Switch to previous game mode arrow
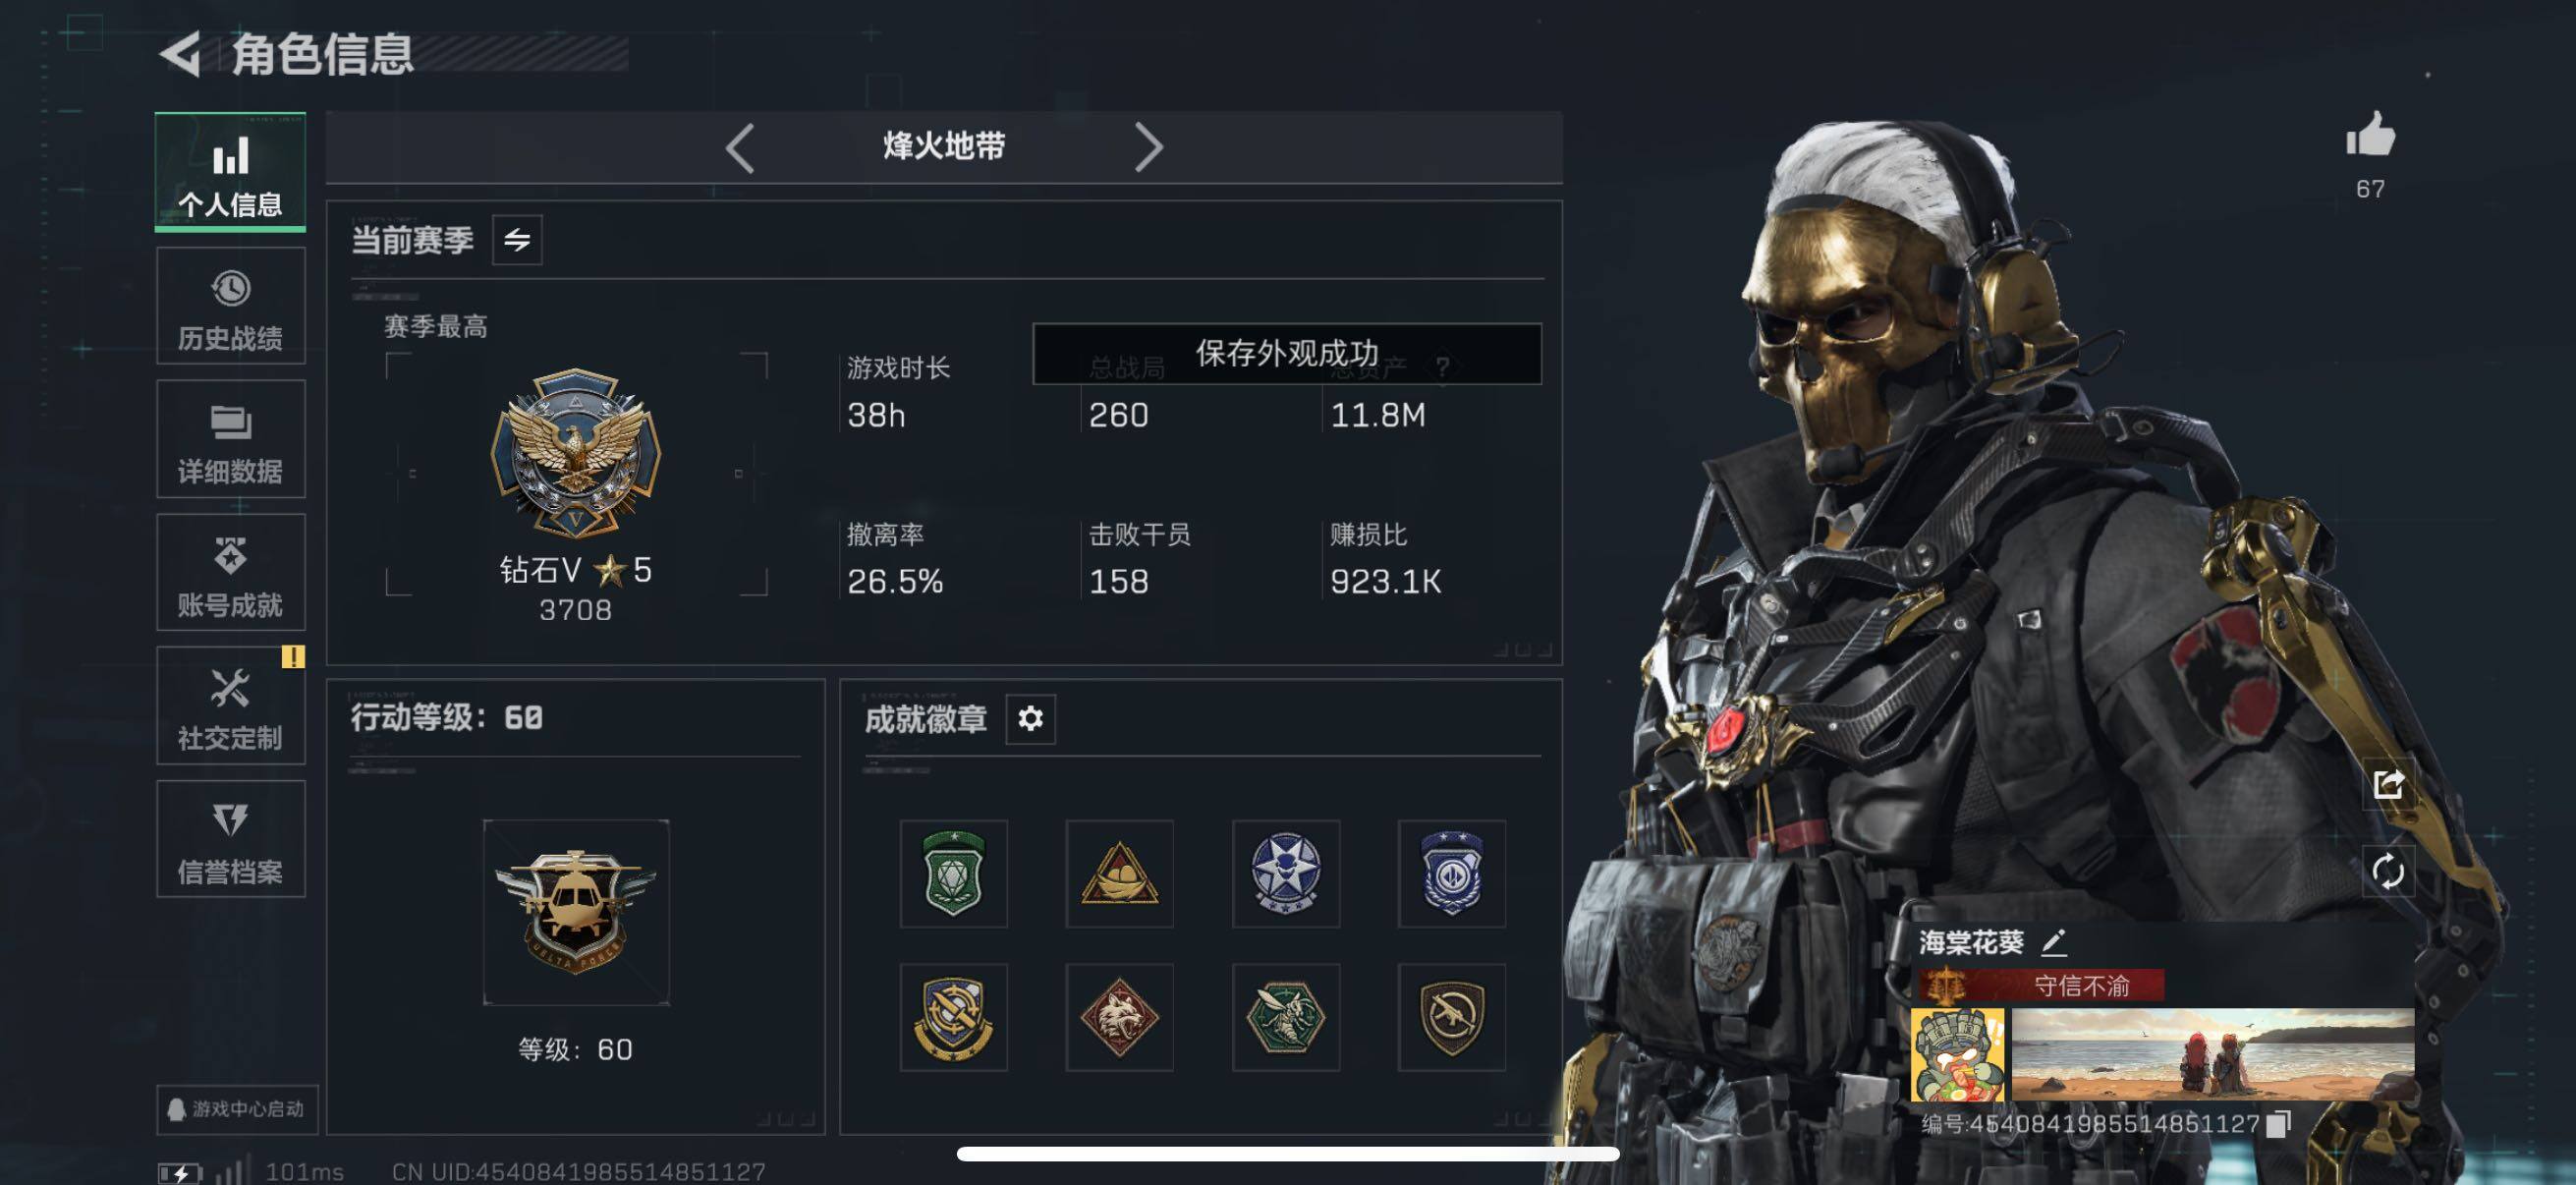Screen dimensions: 2576x1185 [740, 148]
